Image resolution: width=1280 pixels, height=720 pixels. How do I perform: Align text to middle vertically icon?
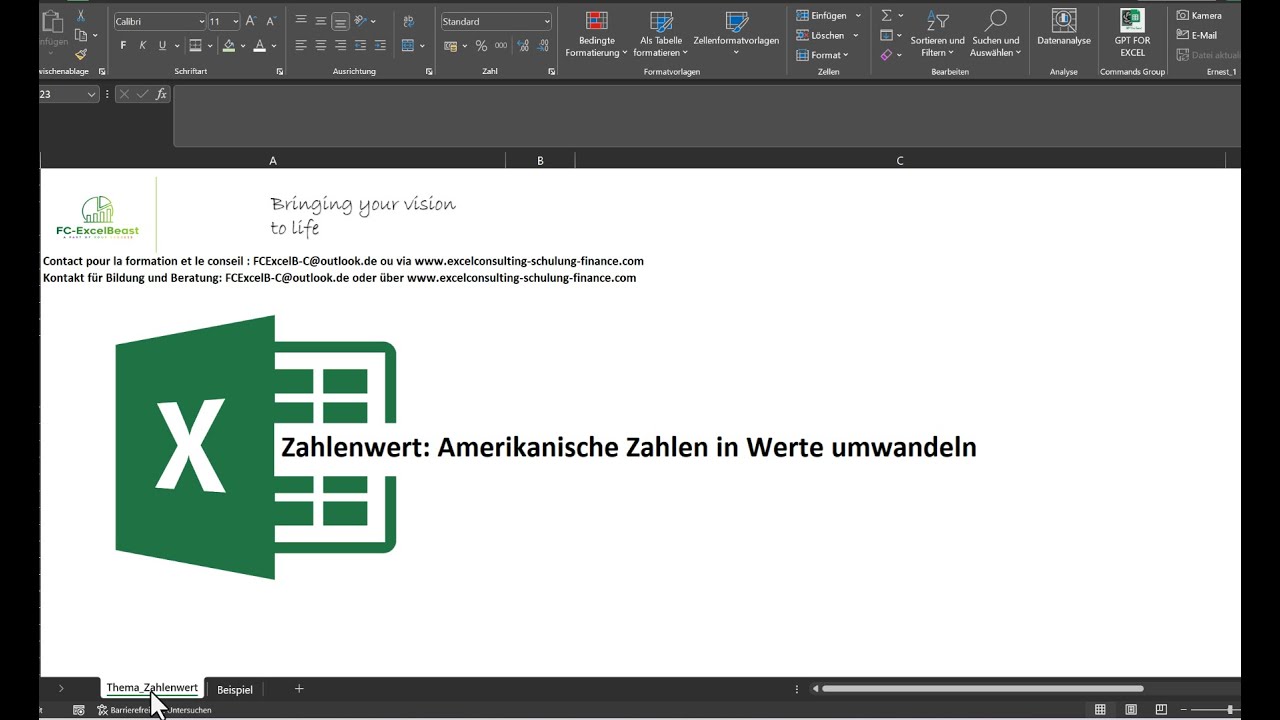[x=321, y=21]
